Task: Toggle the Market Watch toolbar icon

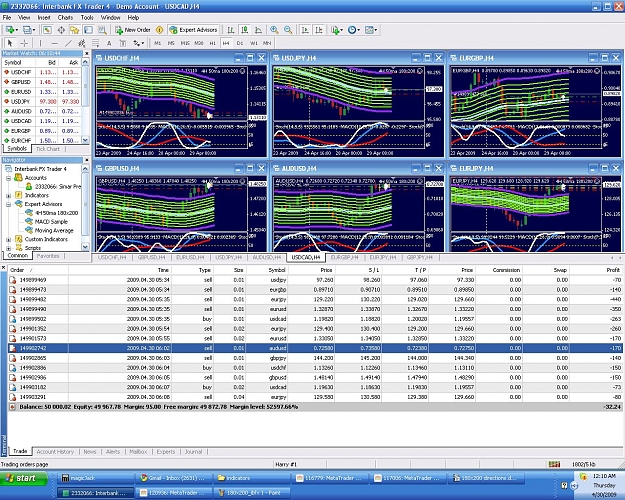Action: tap(47, 30)
